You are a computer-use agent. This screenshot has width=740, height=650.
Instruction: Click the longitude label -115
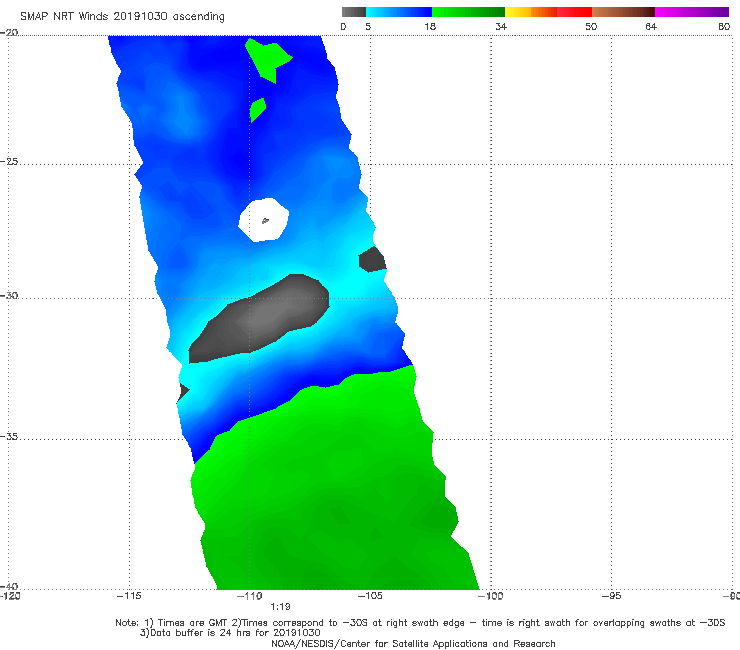(129, 596)
